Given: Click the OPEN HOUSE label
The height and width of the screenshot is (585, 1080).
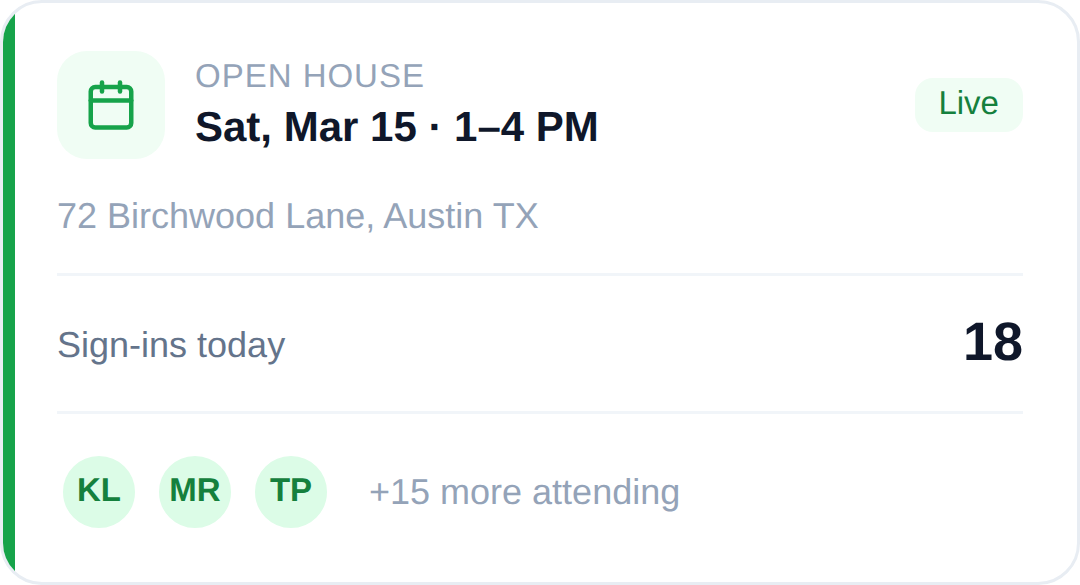Looking at the screenshot, I should (309, 76).
